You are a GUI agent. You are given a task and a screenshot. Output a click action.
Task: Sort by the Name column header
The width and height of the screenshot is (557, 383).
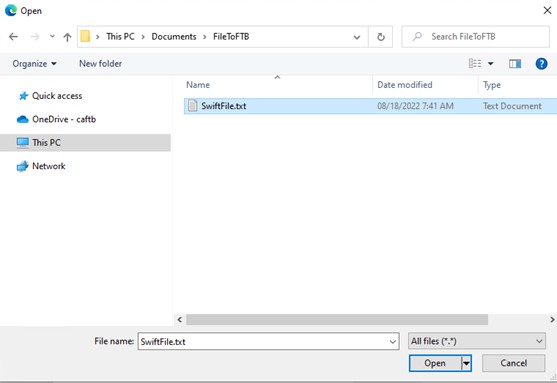pyautogui.click(x=198, y=85)
